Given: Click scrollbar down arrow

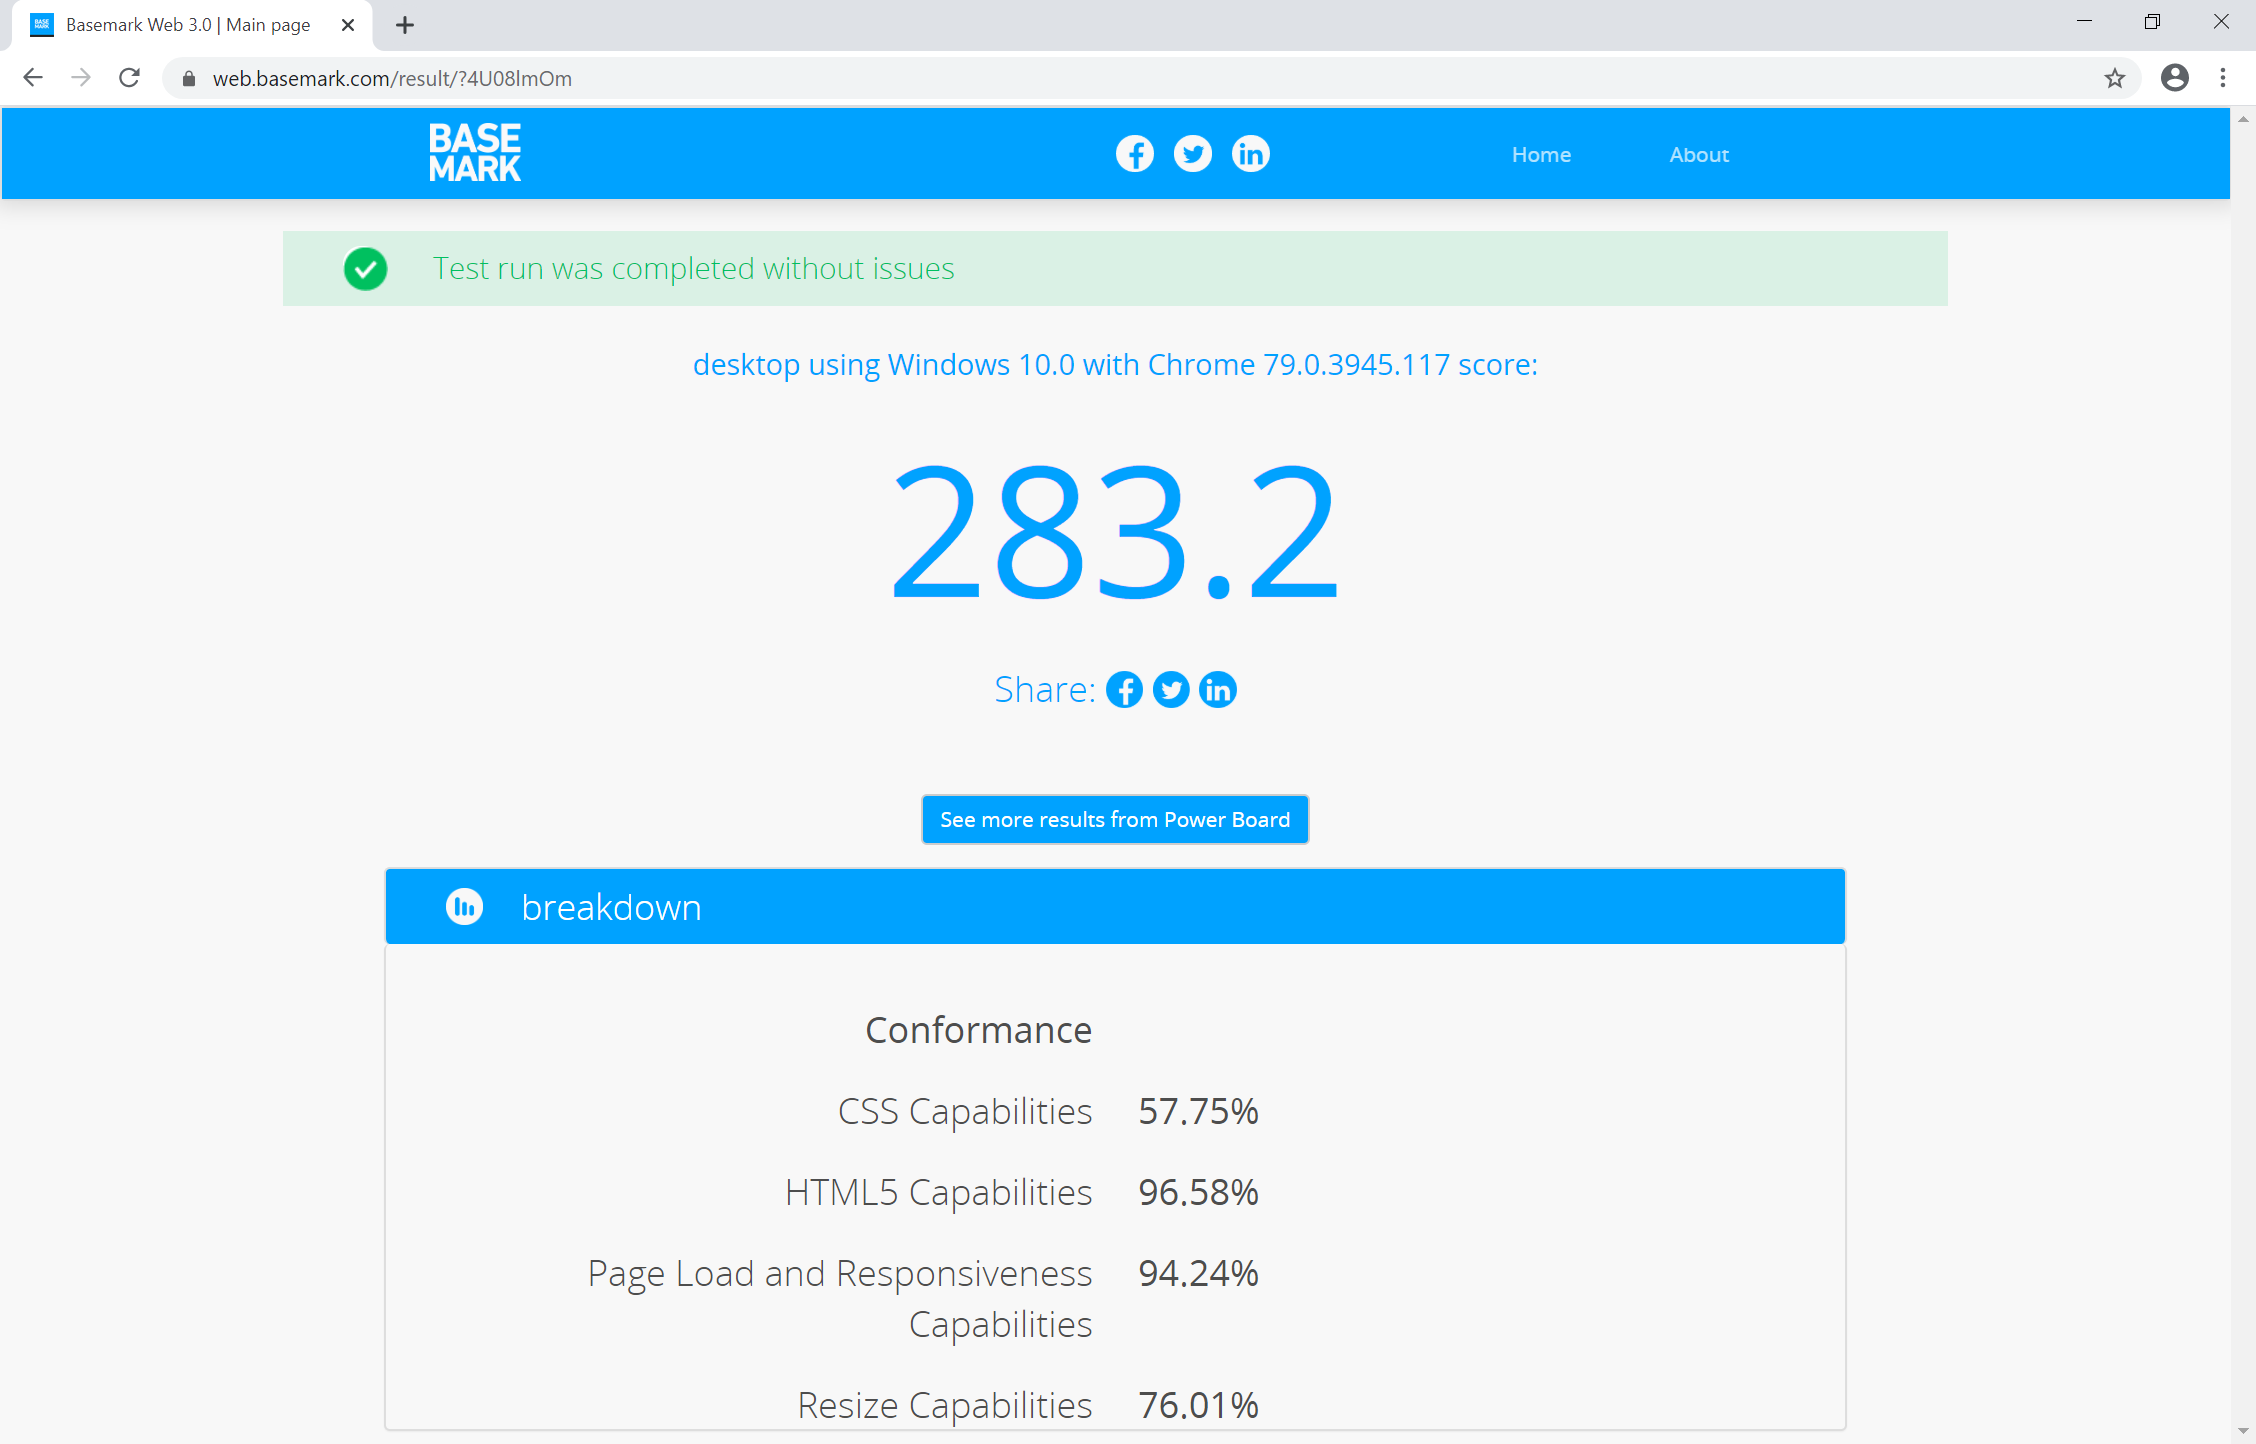Looking at the screenshot, I should (2243, 1432).
